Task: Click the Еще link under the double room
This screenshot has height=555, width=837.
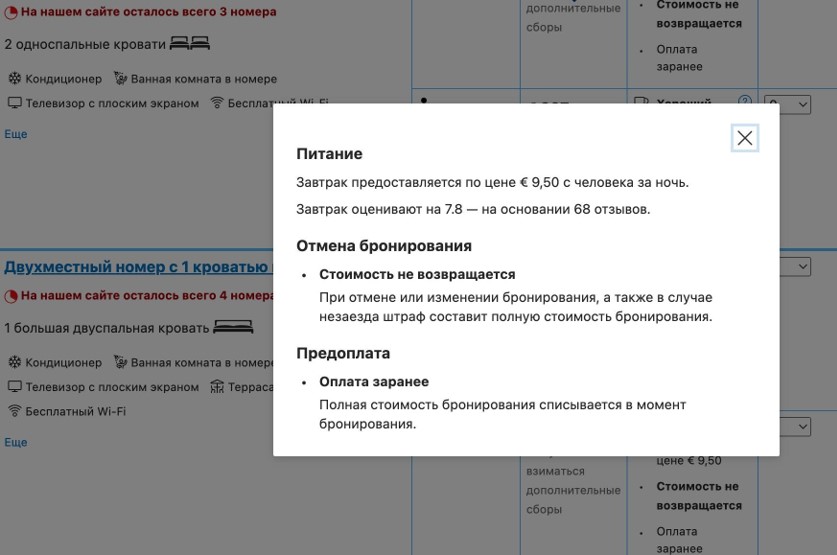Action: point(15,442)
